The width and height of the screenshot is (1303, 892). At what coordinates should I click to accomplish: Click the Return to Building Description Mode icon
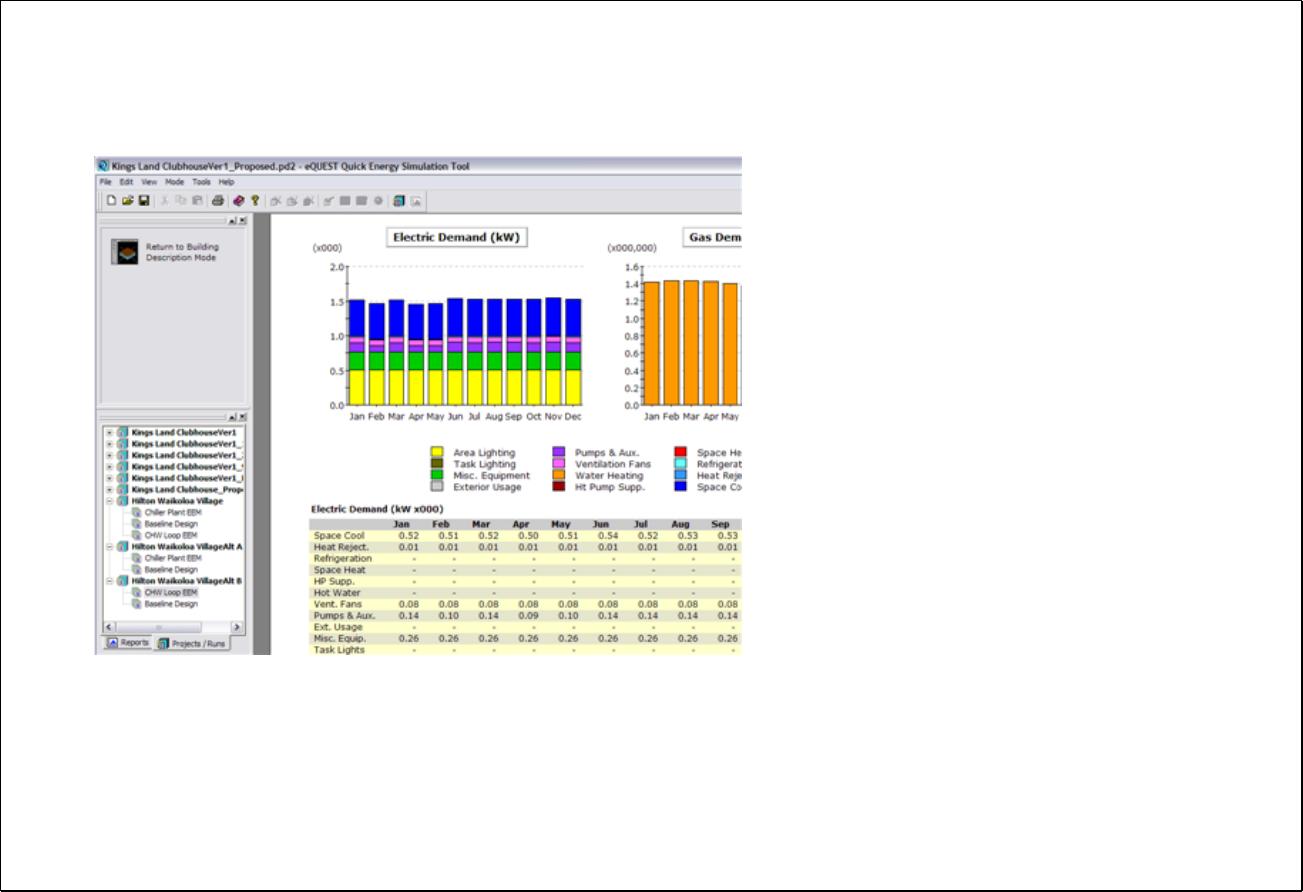pyautogui.click(x=125, y=252)
